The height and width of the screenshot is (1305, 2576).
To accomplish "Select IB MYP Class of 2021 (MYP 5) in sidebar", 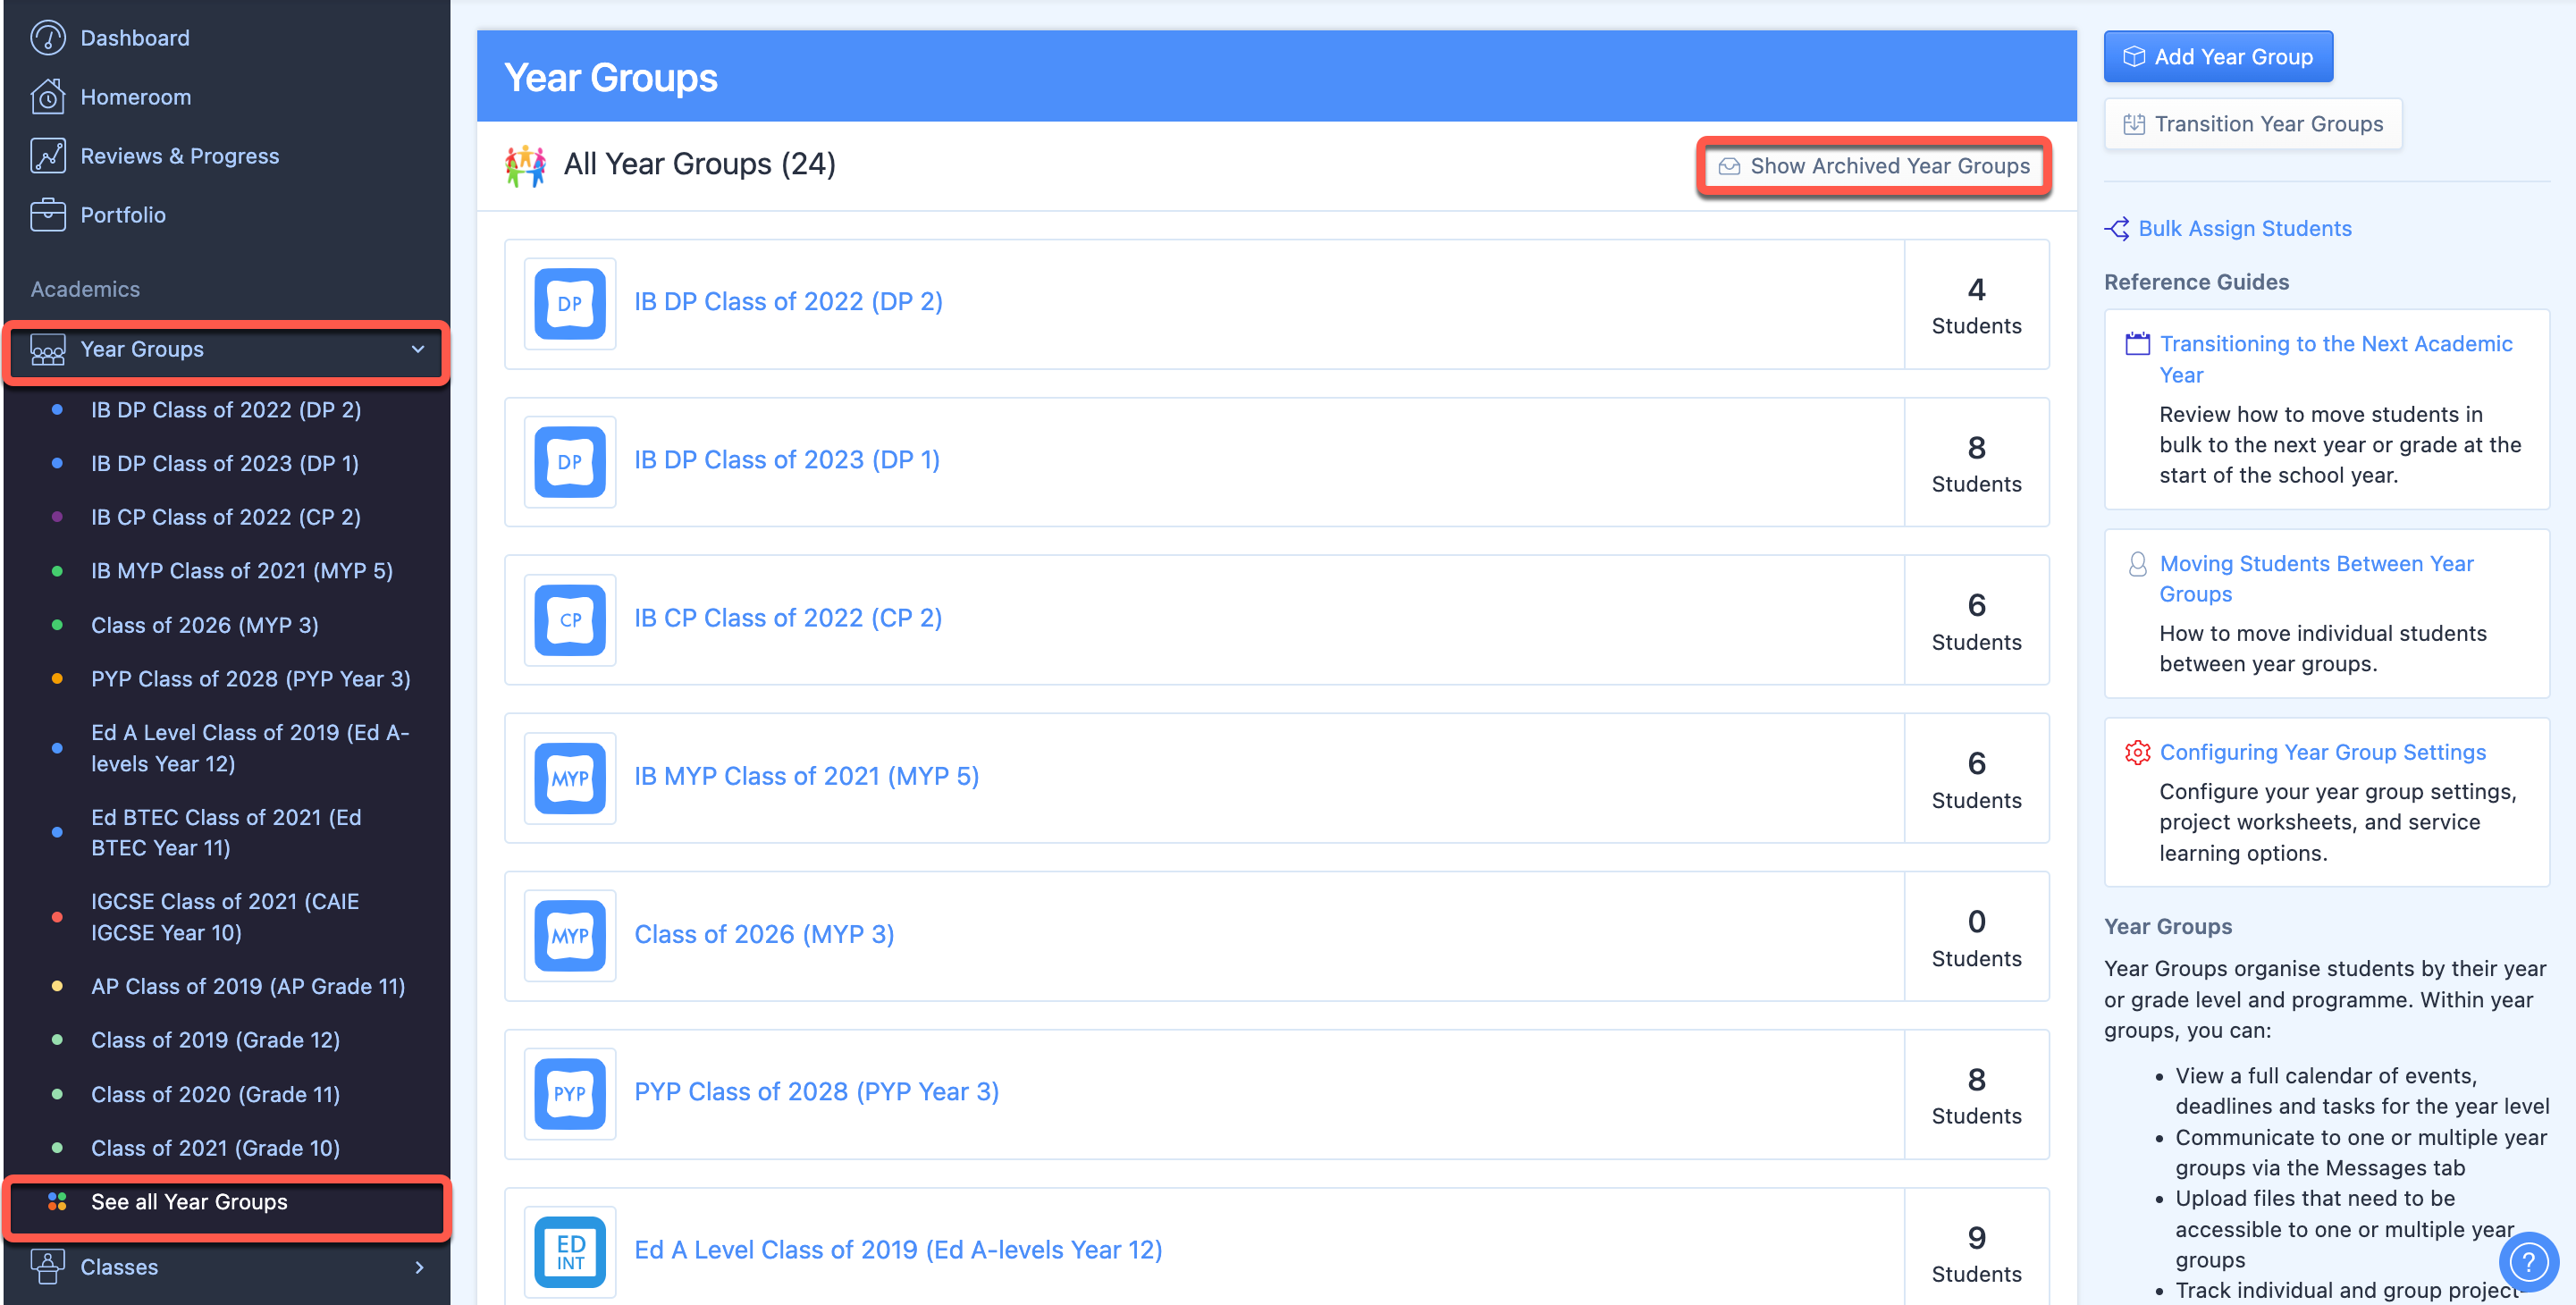I will click(242, 571).
